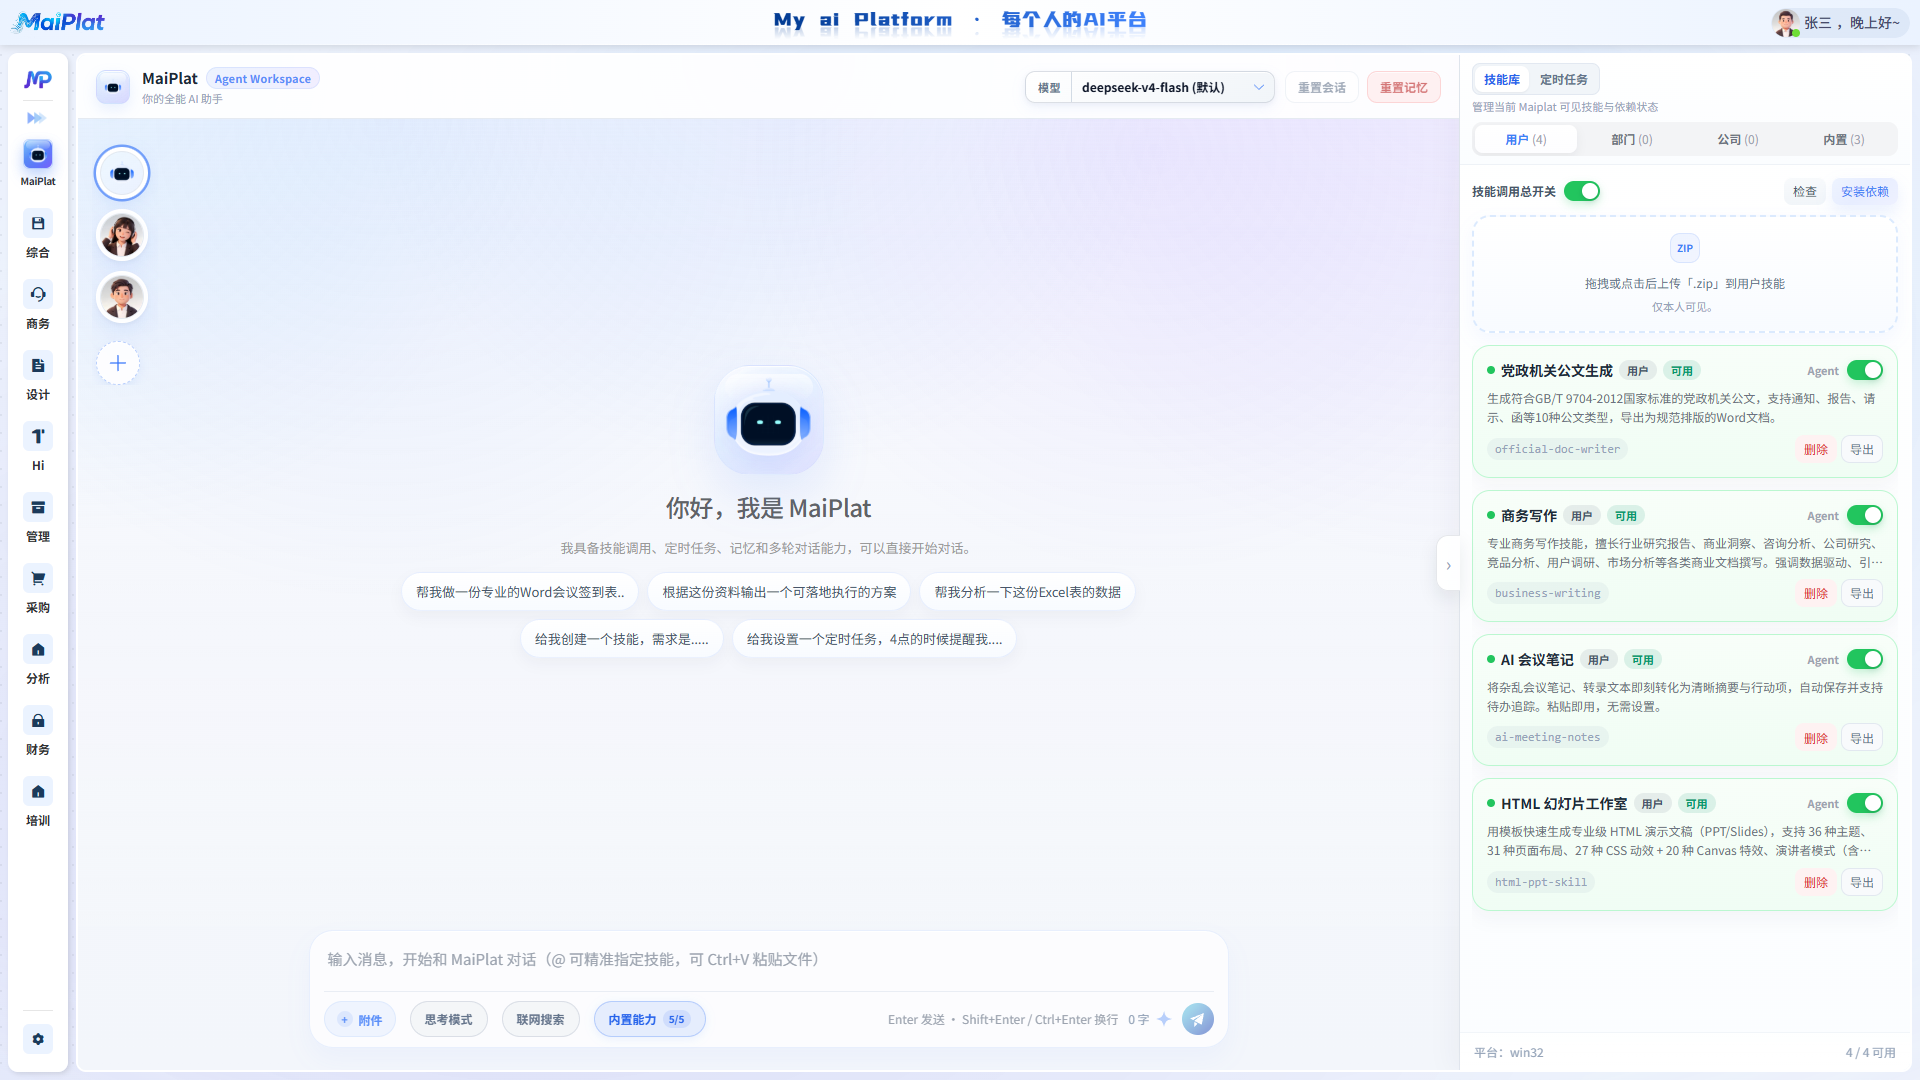Open the 管理 sidebar section

tap(38, 519)
